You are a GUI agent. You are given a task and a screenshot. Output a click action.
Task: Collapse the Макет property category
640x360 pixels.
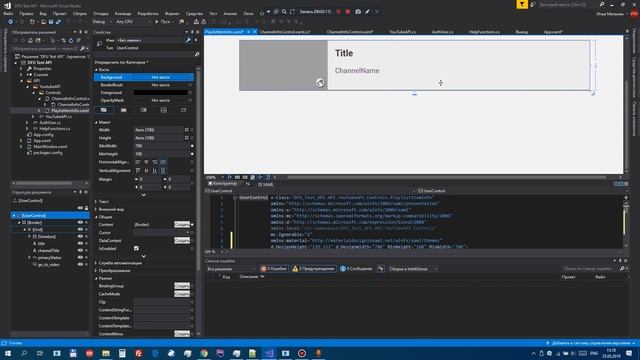[x=96, y=122]
